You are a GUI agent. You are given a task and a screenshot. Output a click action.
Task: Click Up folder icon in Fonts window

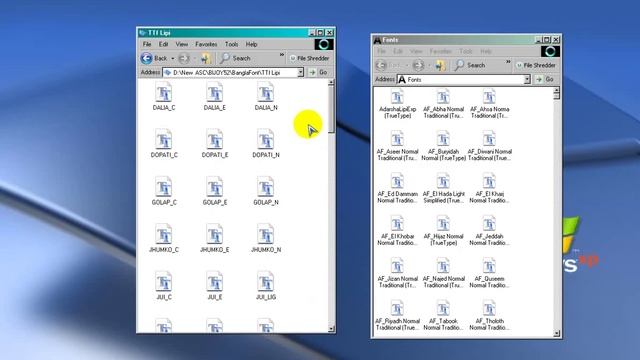pyautogui.click(x=440, y=65)
